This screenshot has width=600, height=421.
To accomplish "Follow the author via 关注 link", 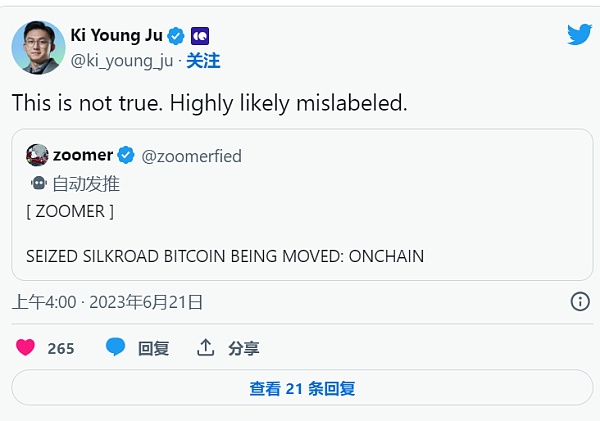I will point(203,61).
